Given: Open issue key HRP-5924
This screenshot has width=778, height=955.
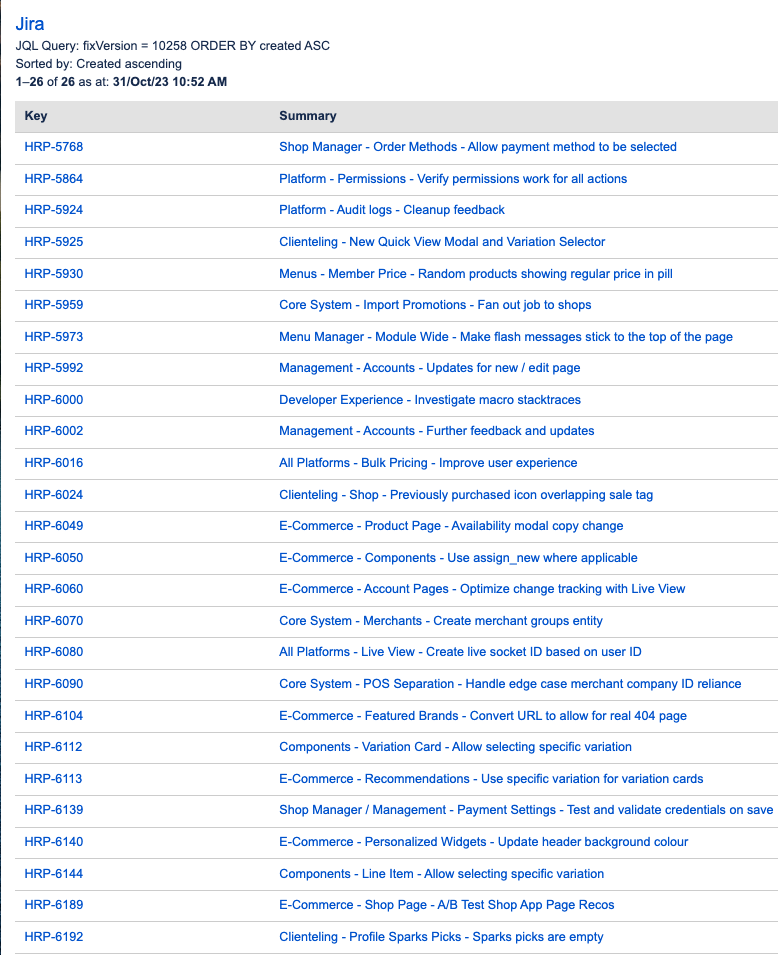Looking at the screenshot, I should coord(54,210).
